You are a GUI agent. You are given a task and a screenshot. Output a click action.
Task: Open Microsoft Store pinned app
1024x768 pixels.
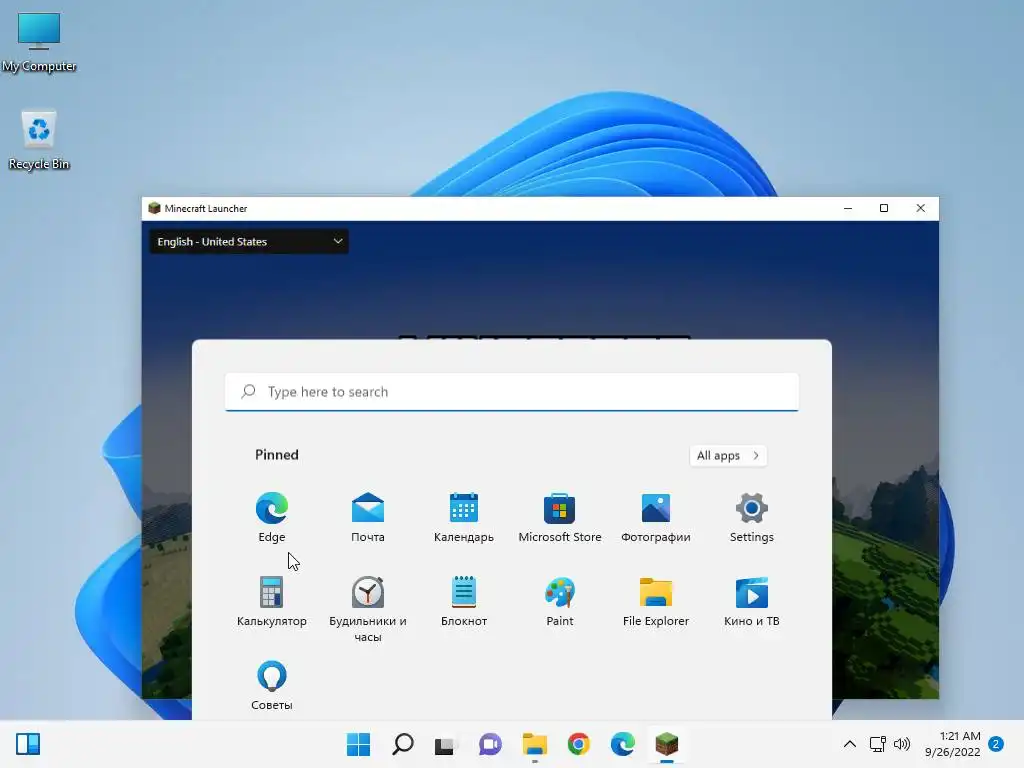[560, 517]
